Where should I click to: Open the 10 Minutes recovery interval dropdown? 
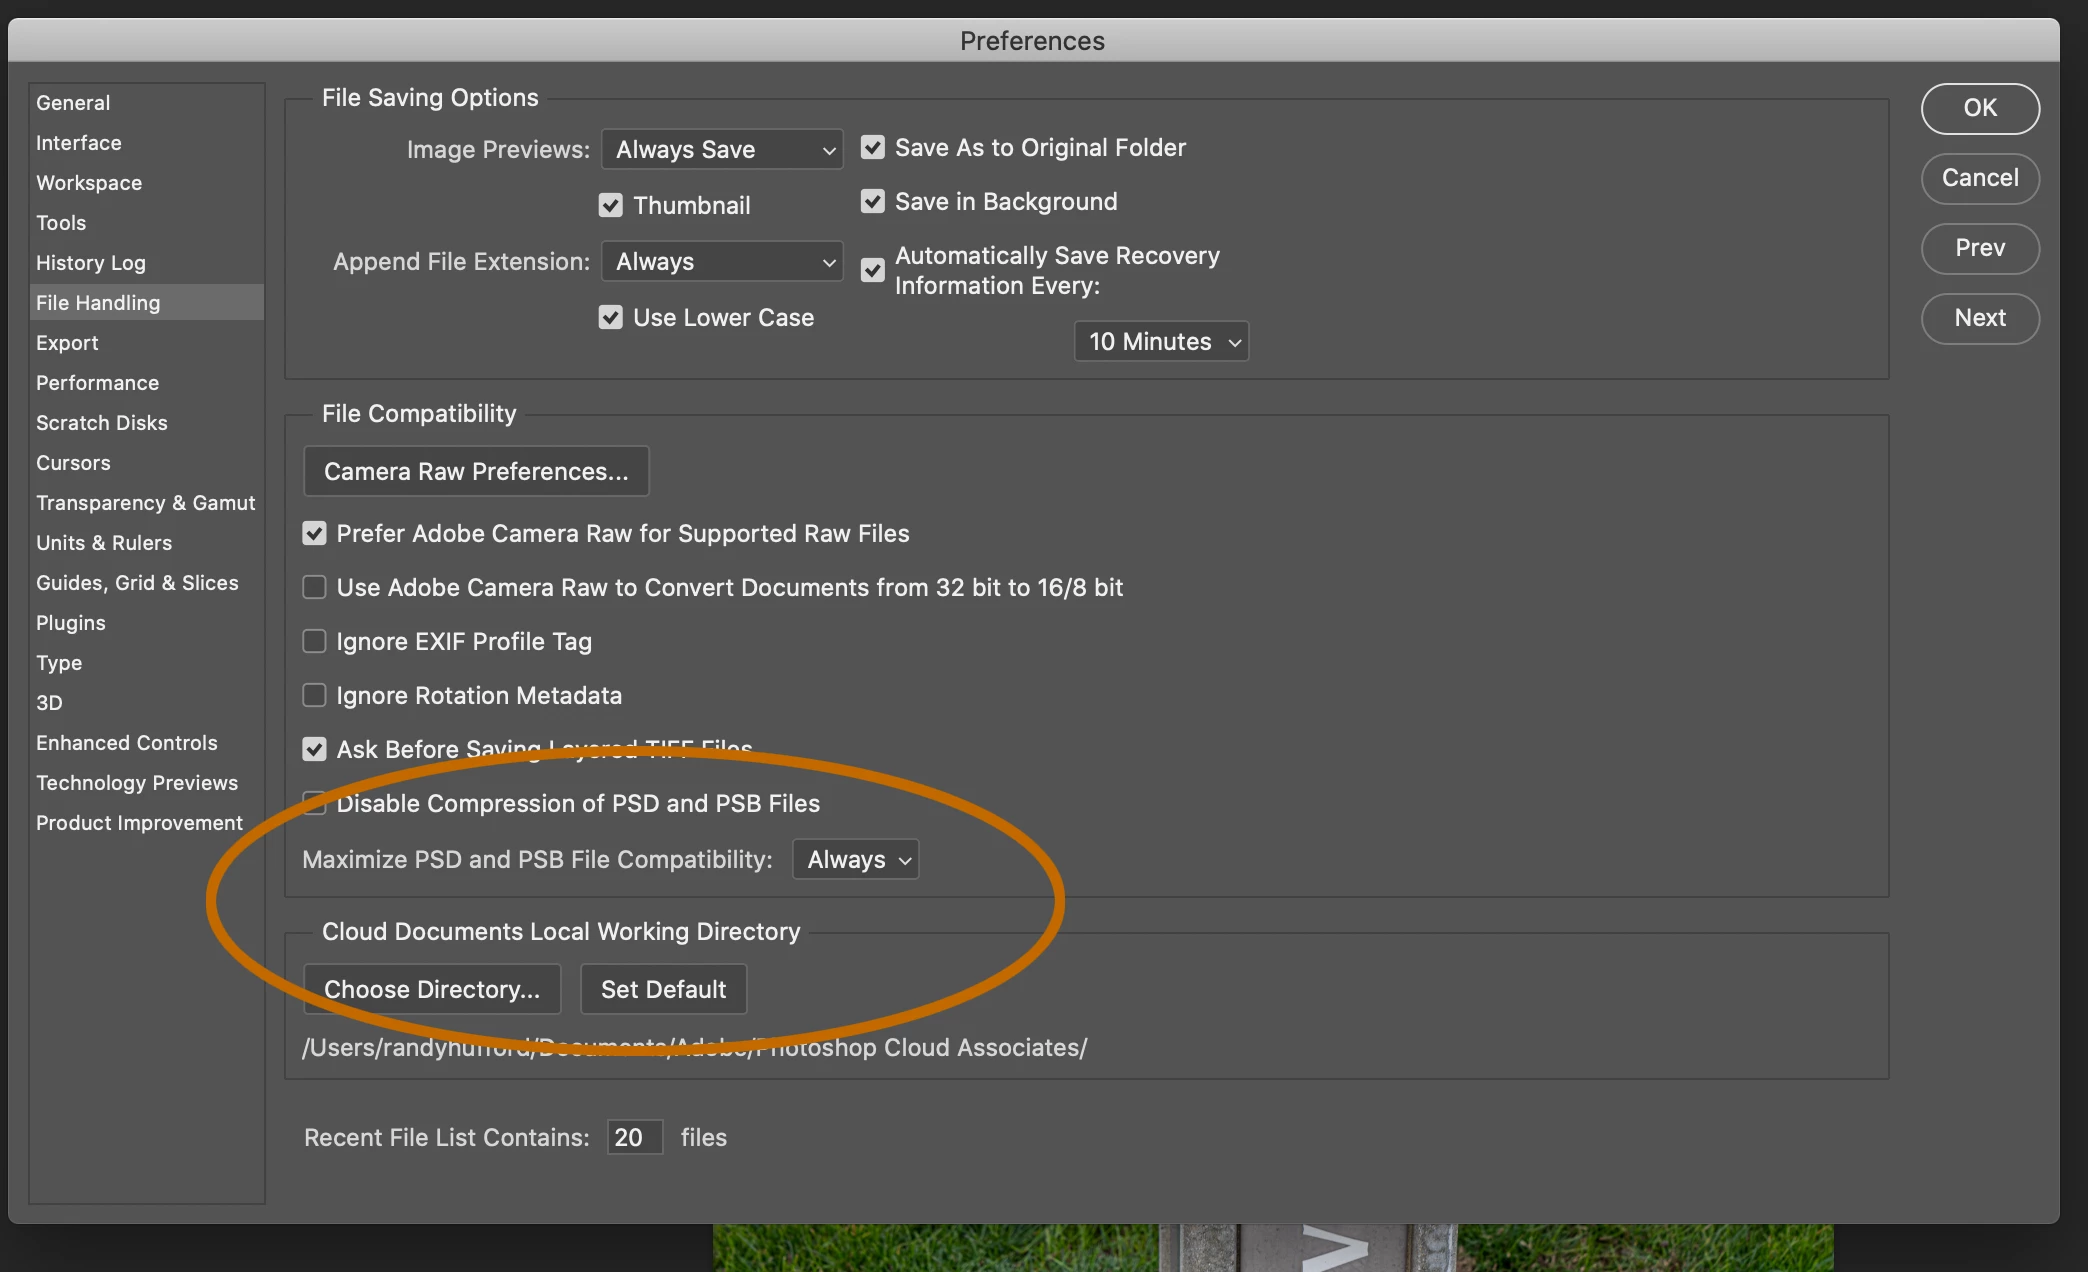[x=1161, y=342]
